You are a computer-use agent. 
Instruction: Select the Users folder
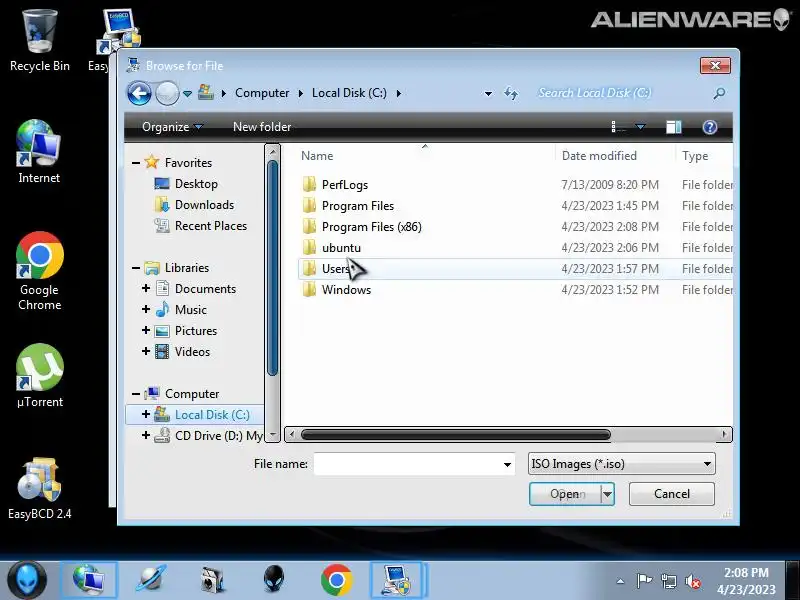pos(336,268)
